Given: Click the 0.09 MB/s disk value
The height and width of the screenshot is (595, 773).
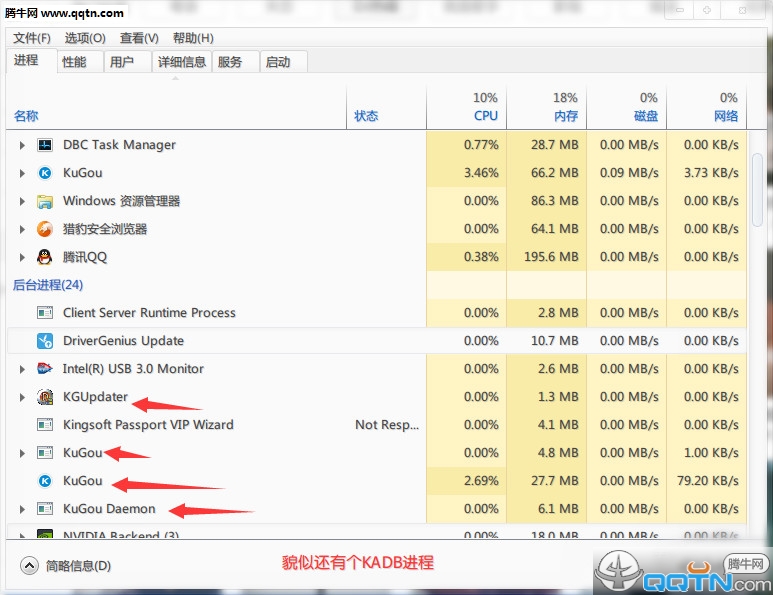Looking at the screenshot, I should [x=629, y=173].
